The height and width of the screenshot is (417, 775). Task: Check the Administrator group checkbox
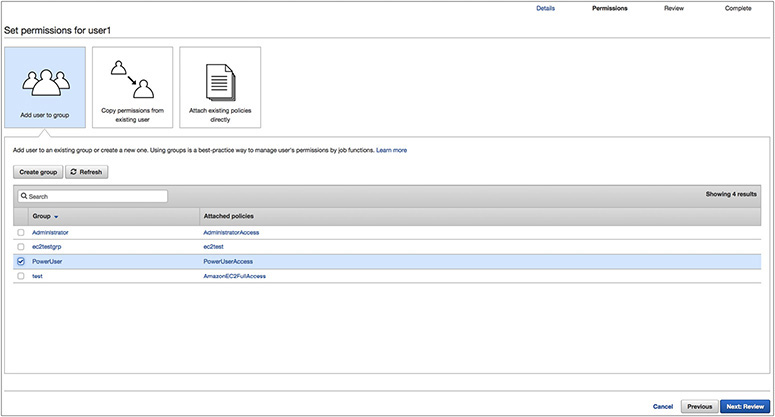click(x=21, y=232)
